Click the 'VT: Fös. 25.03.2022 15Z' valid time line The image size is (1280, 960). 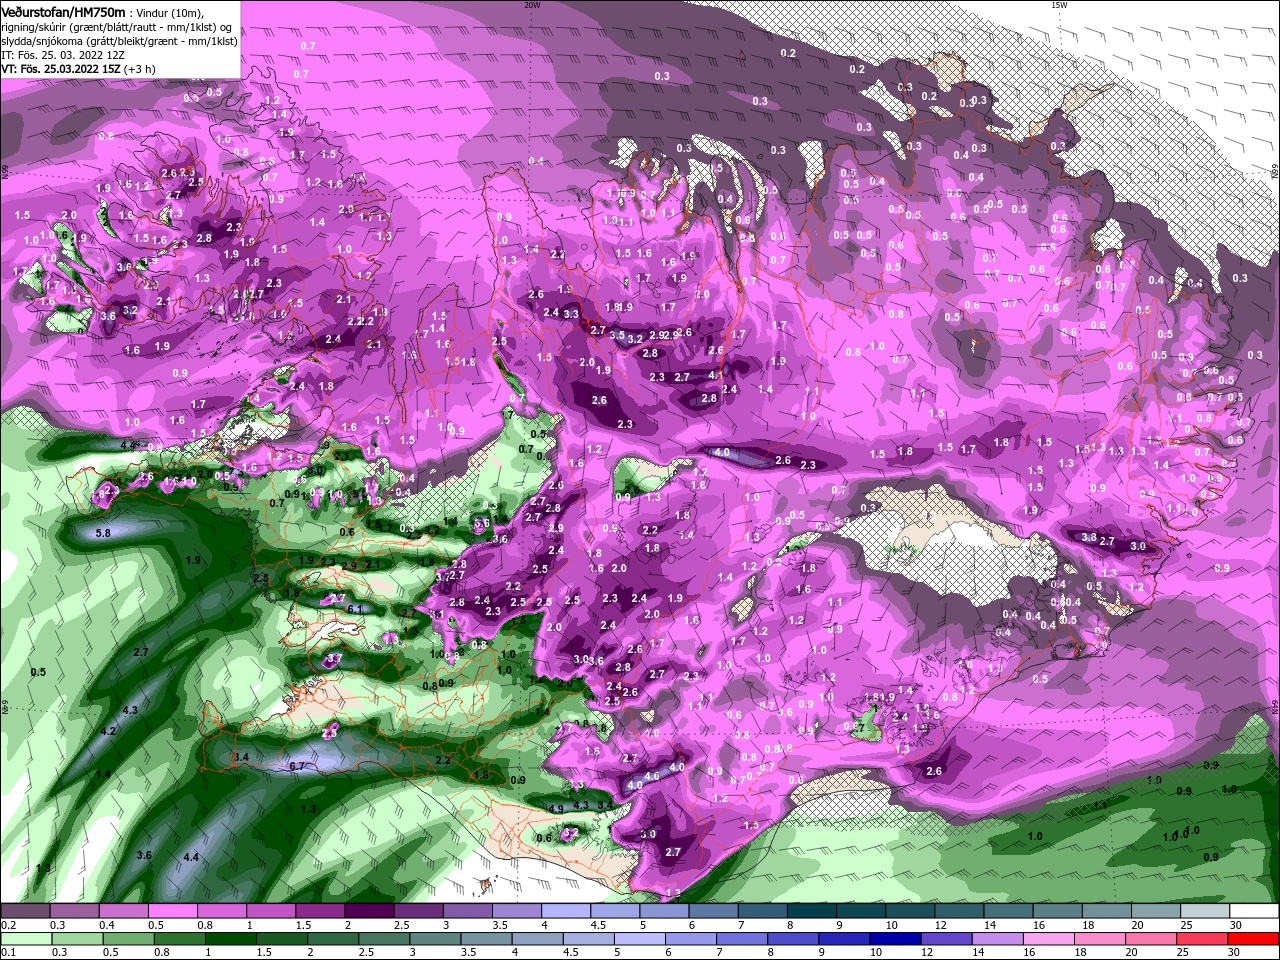coord(78,69)
